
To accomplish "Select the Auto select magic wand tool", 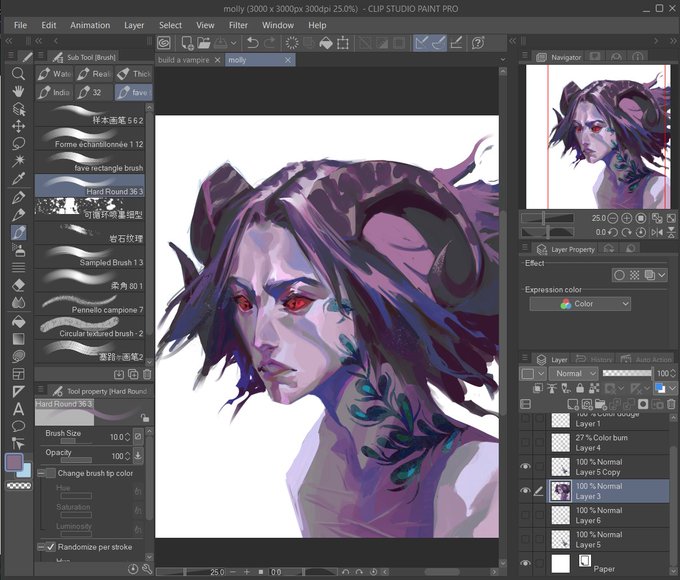I will point(18,161).
